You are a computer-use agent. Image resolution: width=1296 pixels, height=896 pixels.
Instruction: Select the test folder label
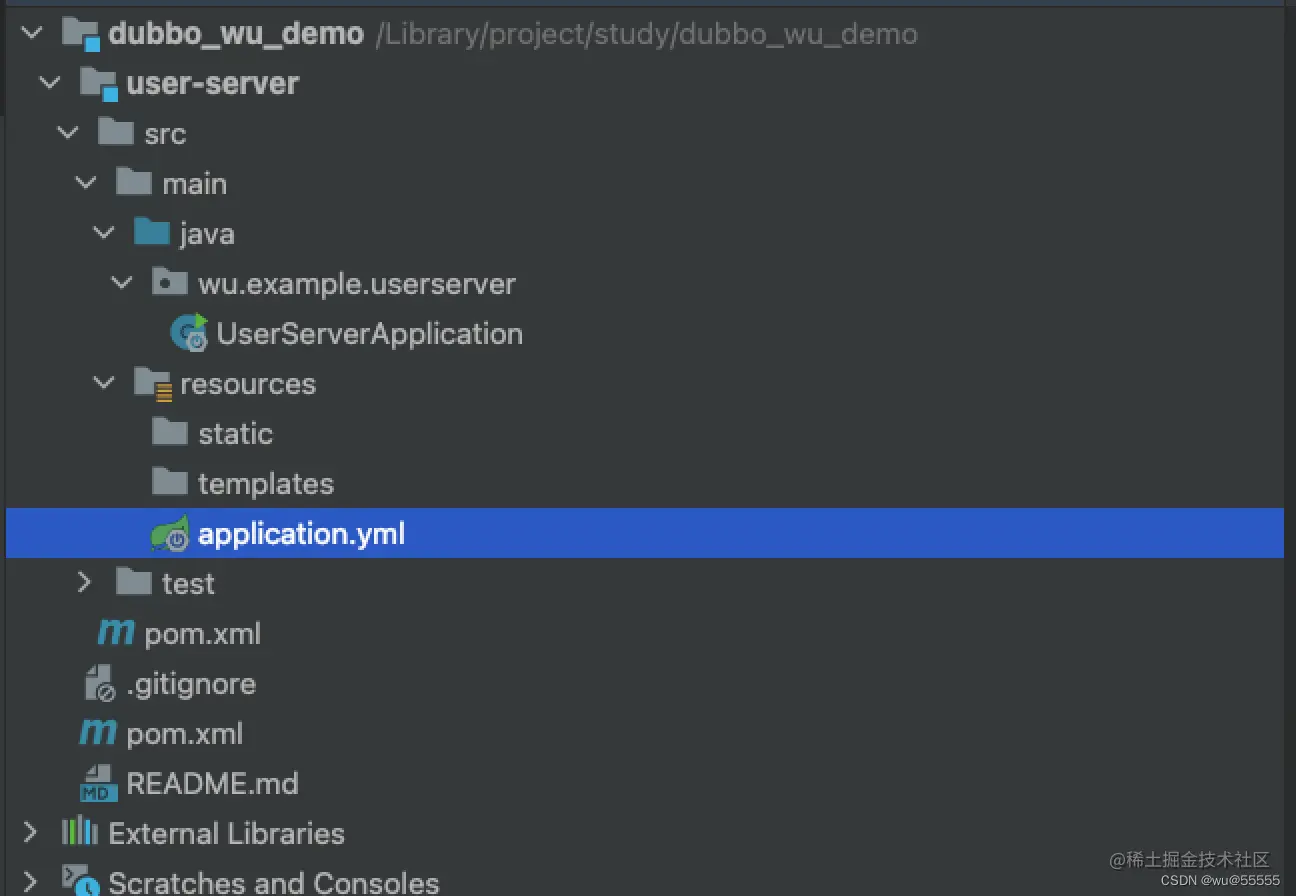[x=188, y=583]
